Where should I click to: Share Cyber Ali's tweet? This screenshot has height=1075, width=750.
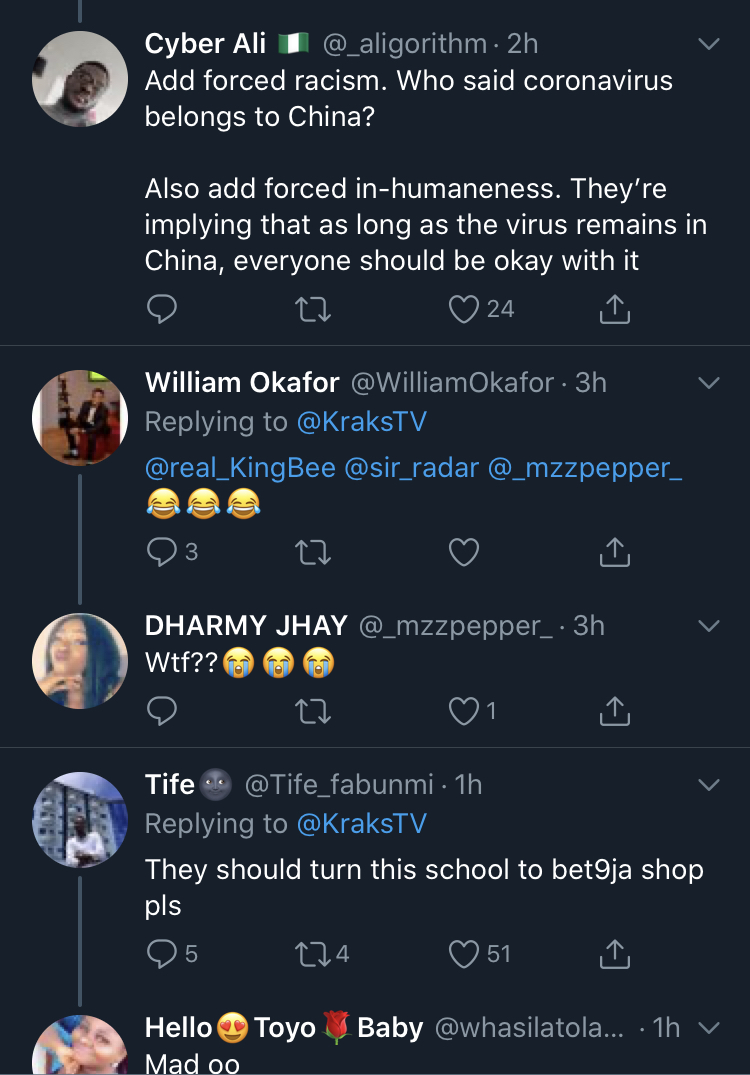coord(614,310)
